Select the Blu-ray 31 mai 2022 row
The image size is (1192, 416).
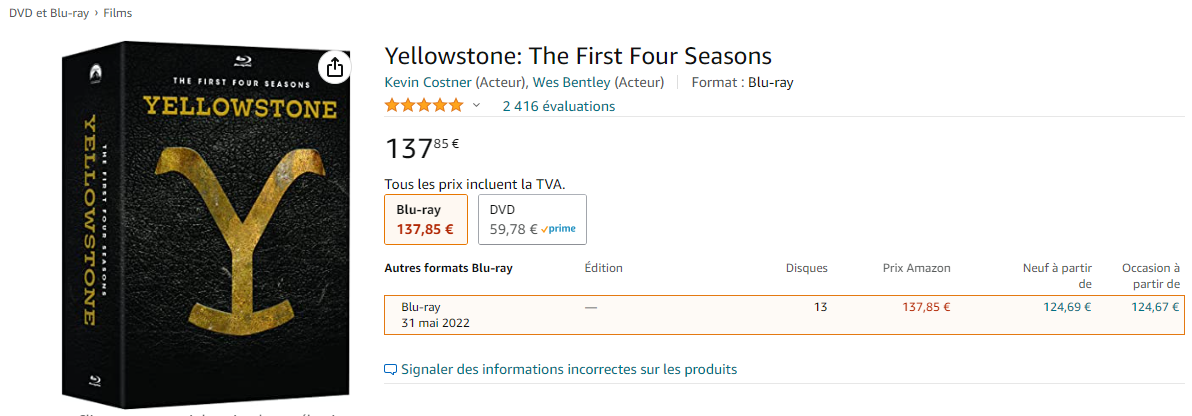pos(785,315)
